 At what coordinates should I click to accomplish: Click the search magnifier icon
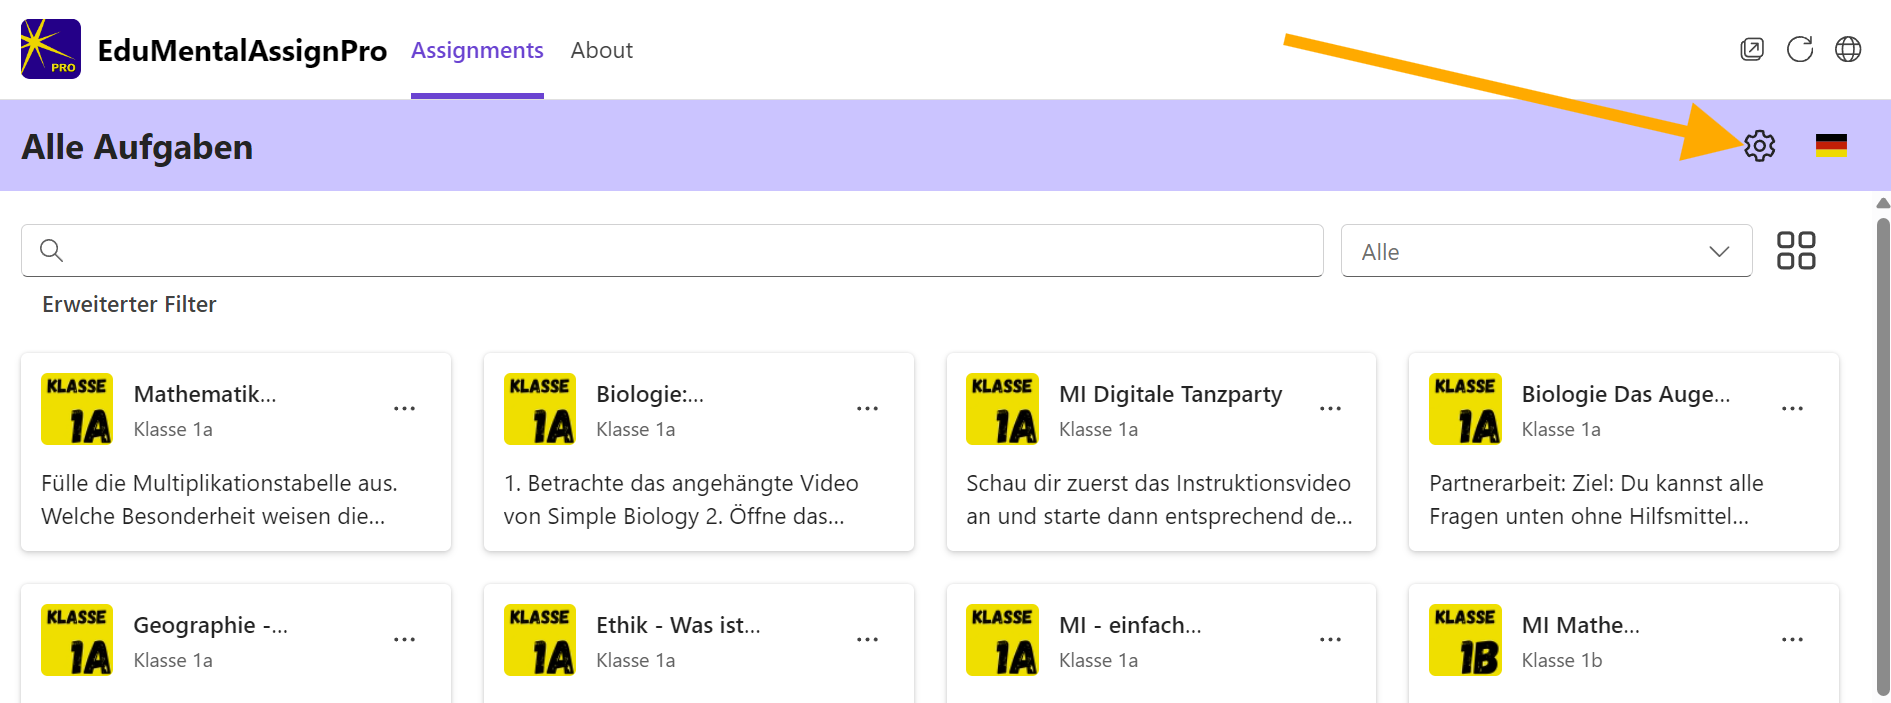tap(51, 250)
